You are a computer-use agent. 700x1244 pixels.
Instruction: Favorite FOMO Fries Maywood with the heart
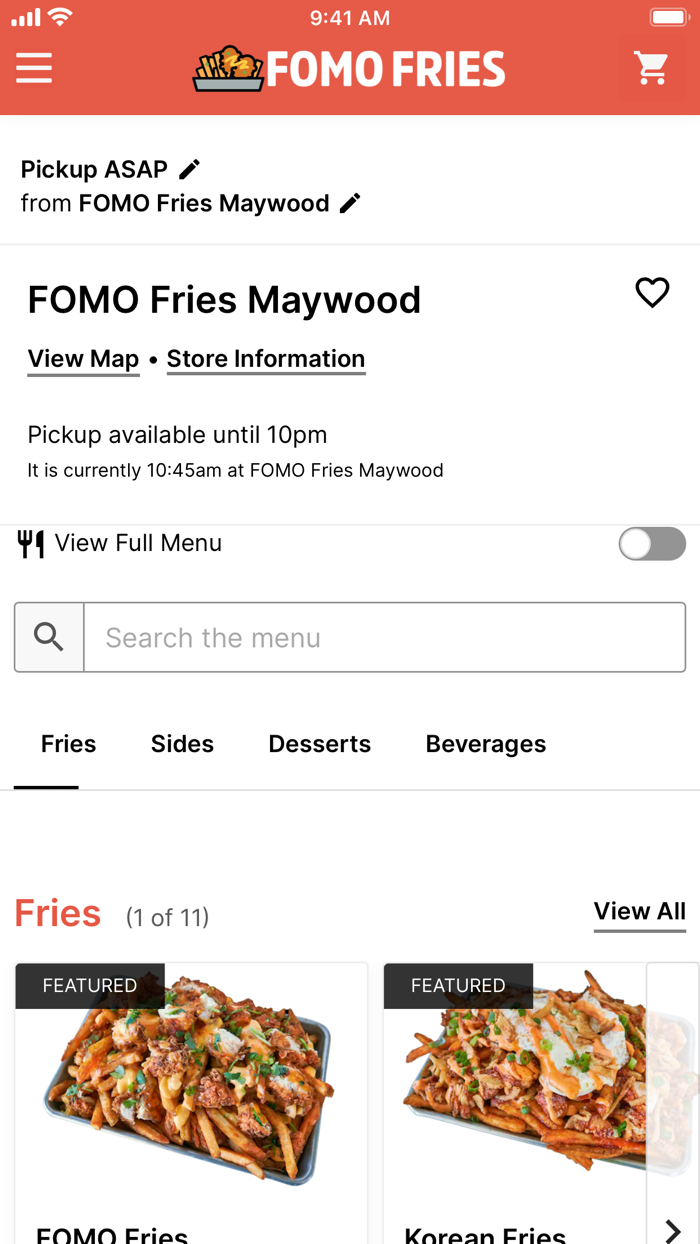click(x=652, y=293)
